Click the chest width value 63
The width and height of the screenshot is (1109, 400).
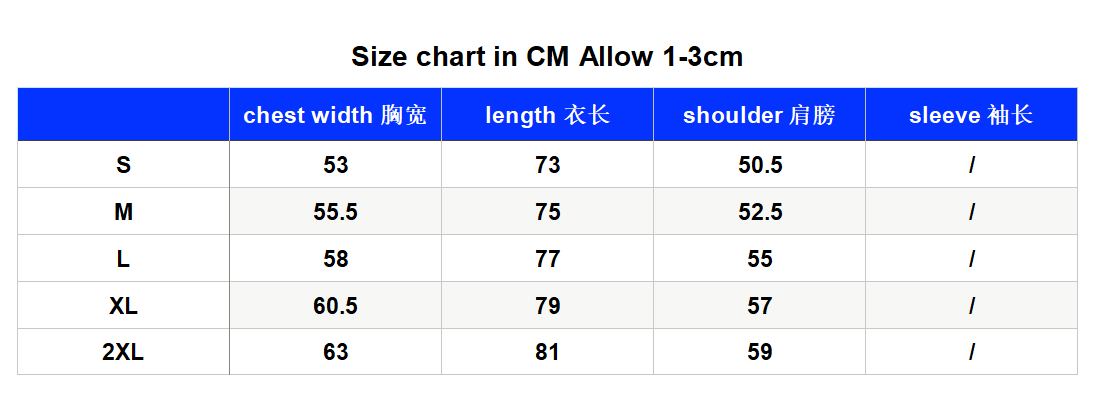coord(335,352)
